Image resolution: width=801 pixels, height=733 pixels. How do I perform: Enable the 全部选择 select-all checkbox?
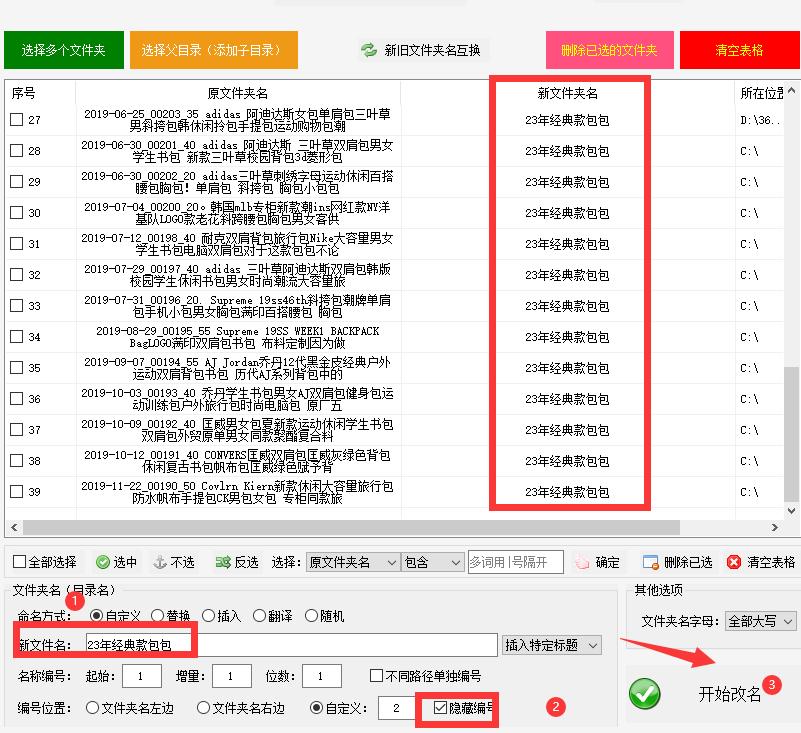(x=17, y=563)
